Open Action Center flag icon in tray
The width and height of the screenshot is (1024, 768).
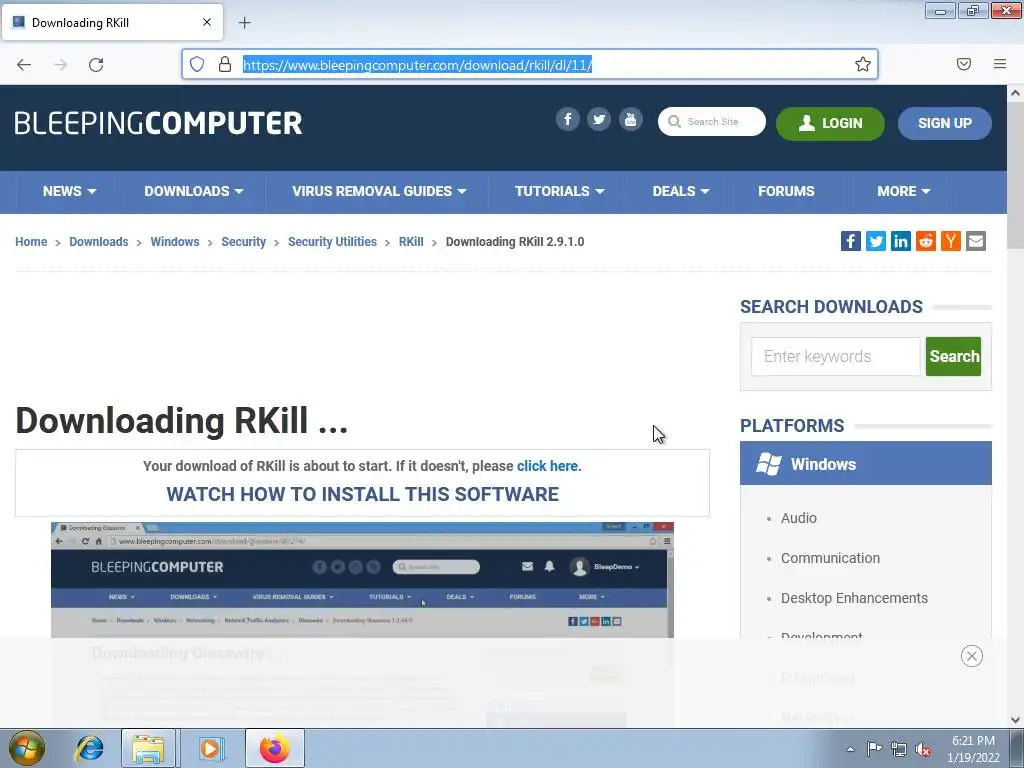coord(874,749)
